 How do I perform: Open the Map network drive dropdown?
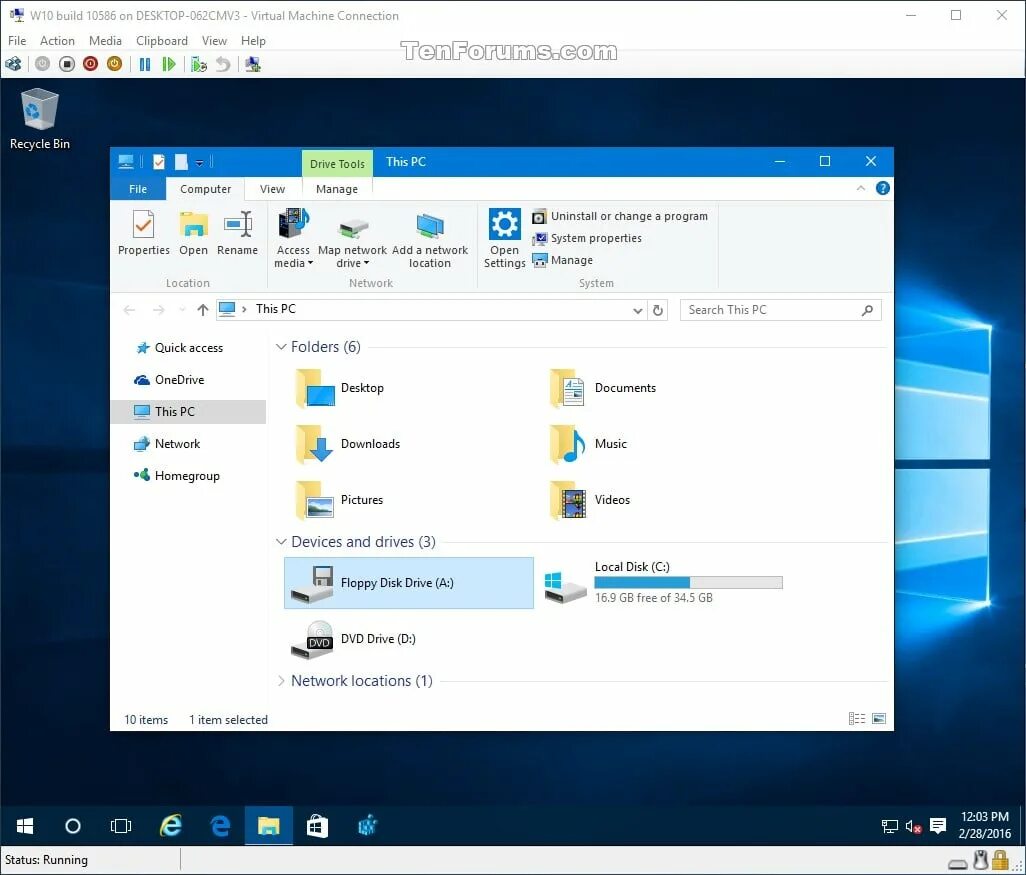353,239
